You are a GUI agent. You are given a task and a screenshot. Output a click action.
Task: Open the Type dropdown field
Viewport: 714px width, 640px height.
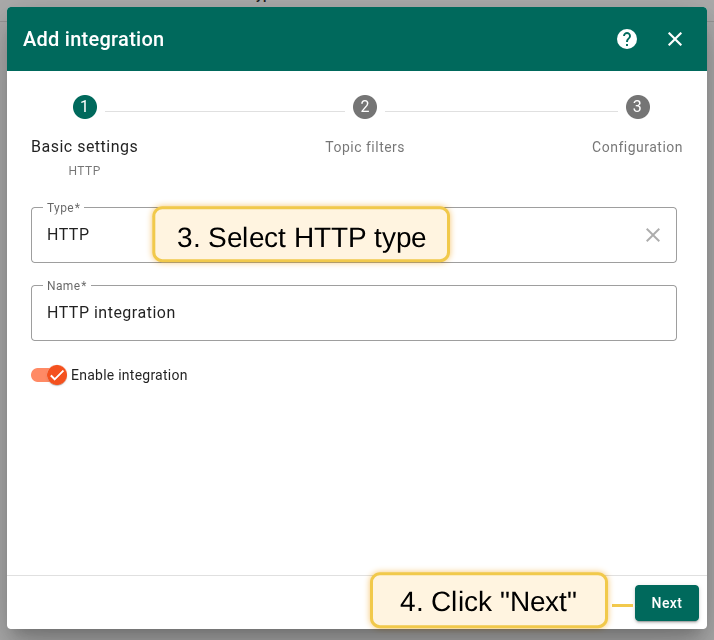[540, 236]
